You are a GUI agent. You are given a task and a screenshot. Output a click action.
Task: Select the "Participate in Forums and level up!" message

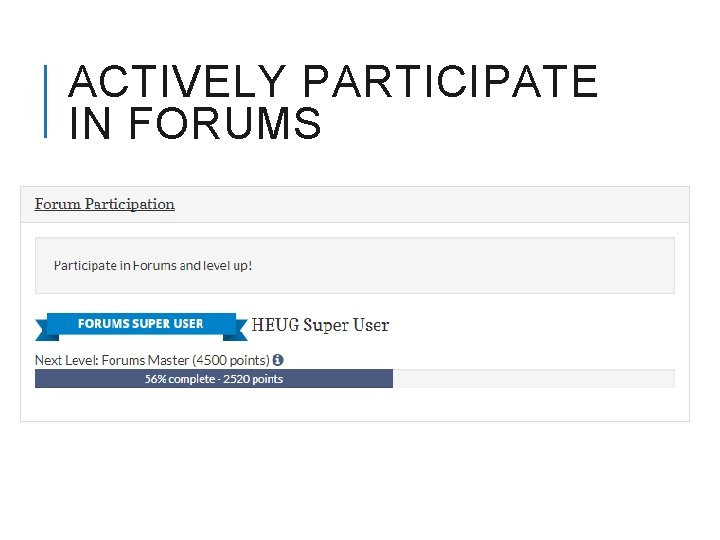153,266
